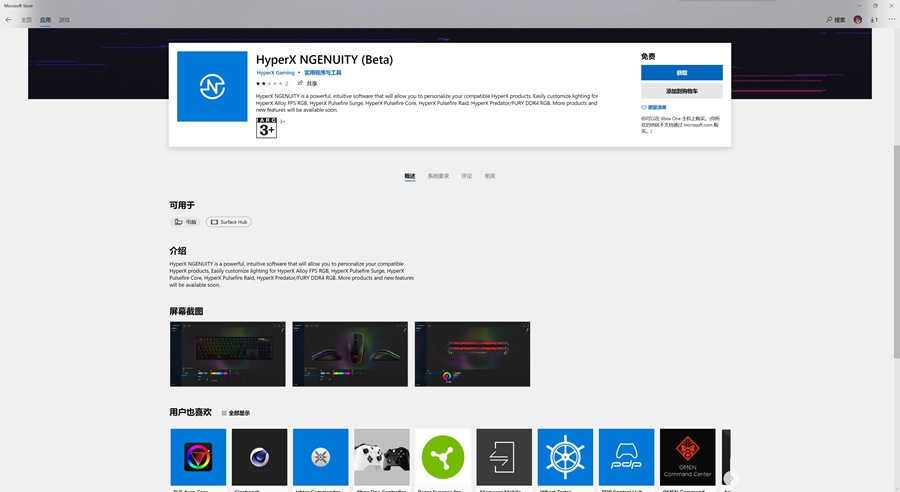Open the Wheel Tester helm icon tile
This screenshot has width=900, height=492.
565,457
